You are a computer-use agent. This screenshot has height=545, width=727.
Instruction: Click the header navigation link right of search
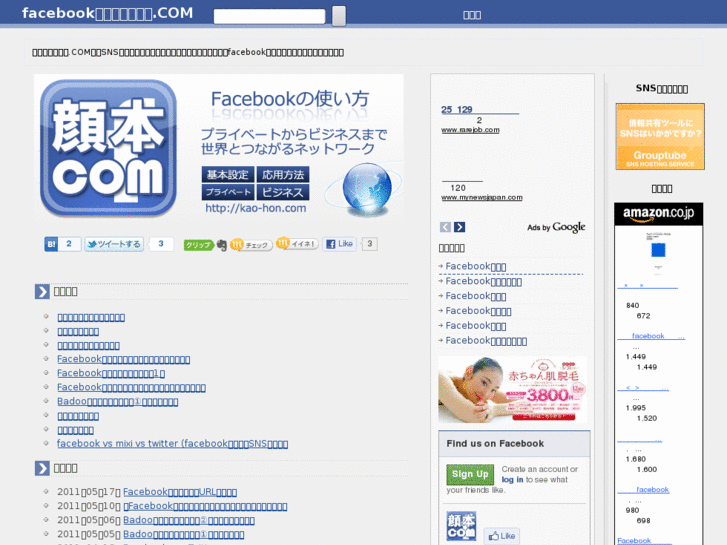[472, 15]
